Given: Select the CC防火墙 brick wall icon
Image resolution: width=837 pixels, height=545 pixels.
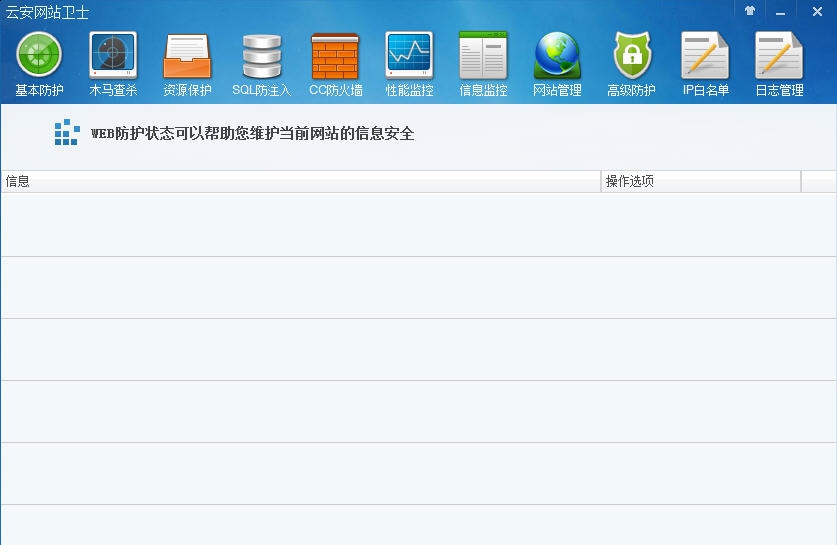Looking at the screenshot, I should click(335, 56).
